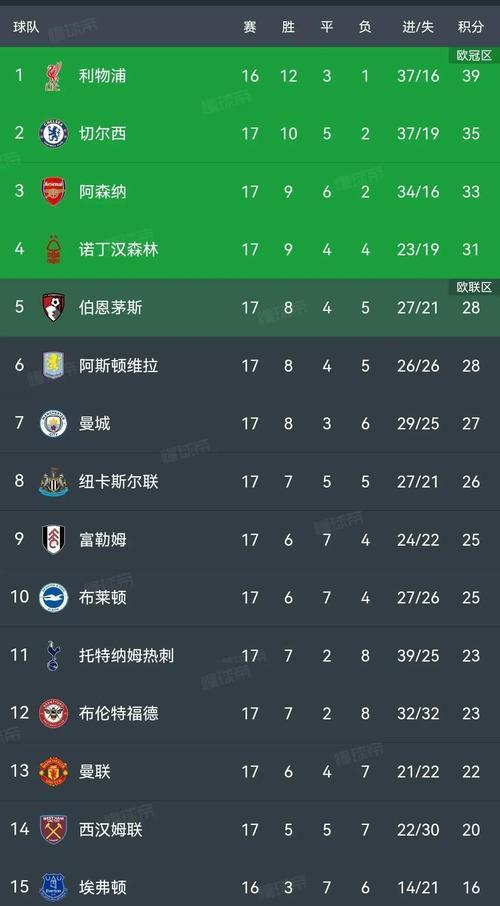
Task: Click the Brighton seagull badge
Action: (53, 597)
